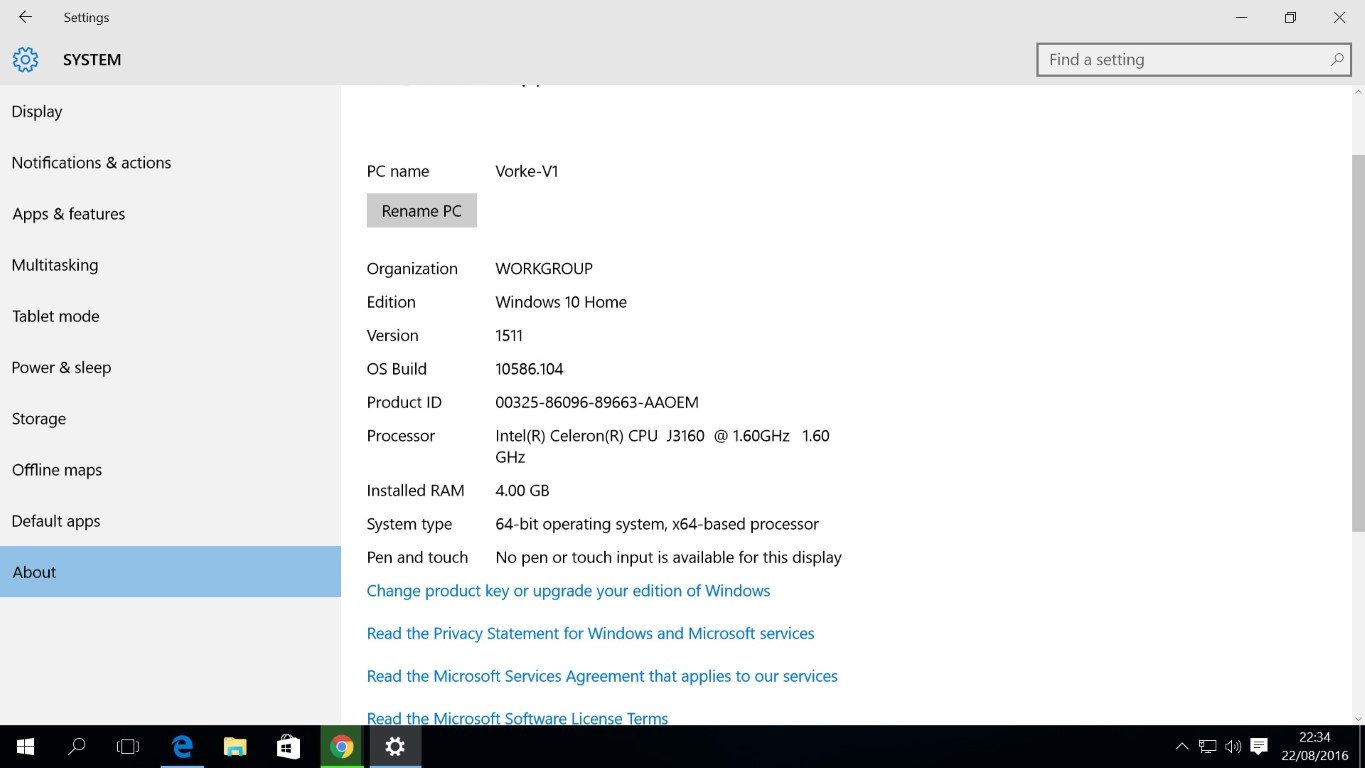Click the Version value 1511
1365x768 pixels.
tap(509, 335)
